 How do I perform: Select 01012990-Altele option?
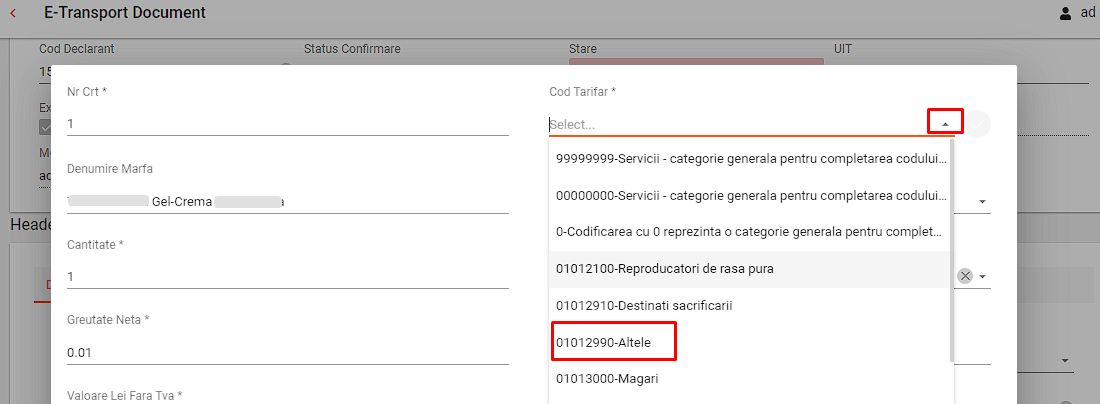coord(751,343)
